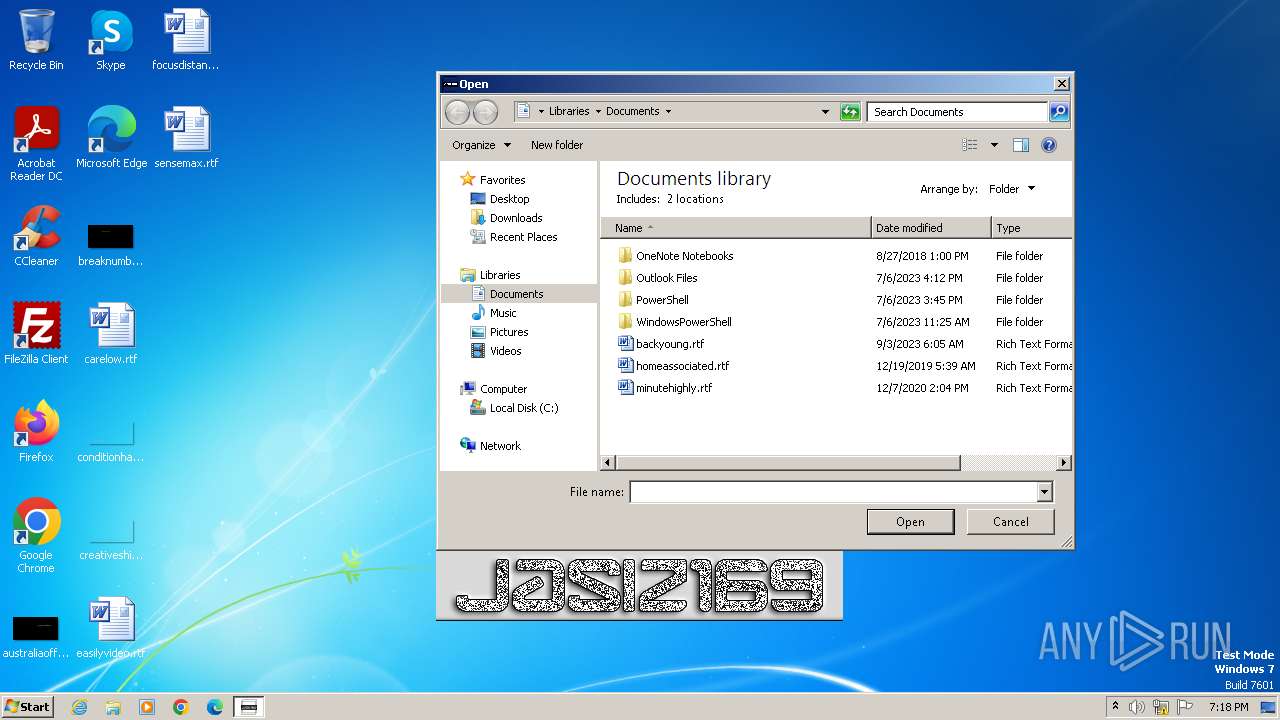Select the Music library

[503, 313]
